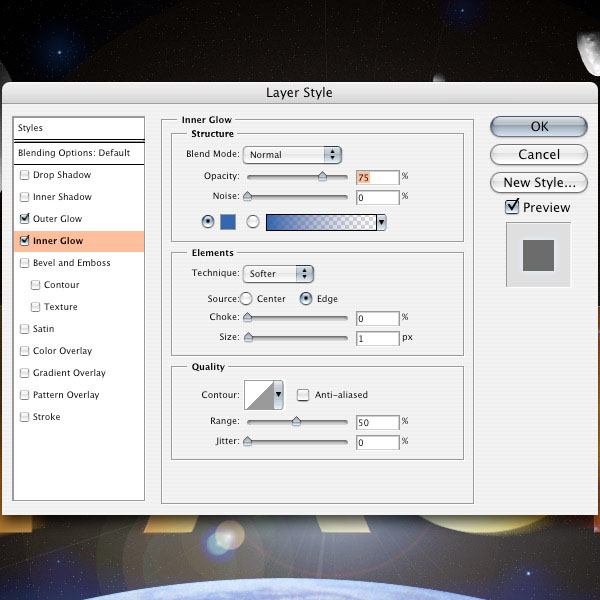This screenshot has height=600, width=600.
Task: Click the OK button
Action: pyautogui.click(x=539, y=127)
